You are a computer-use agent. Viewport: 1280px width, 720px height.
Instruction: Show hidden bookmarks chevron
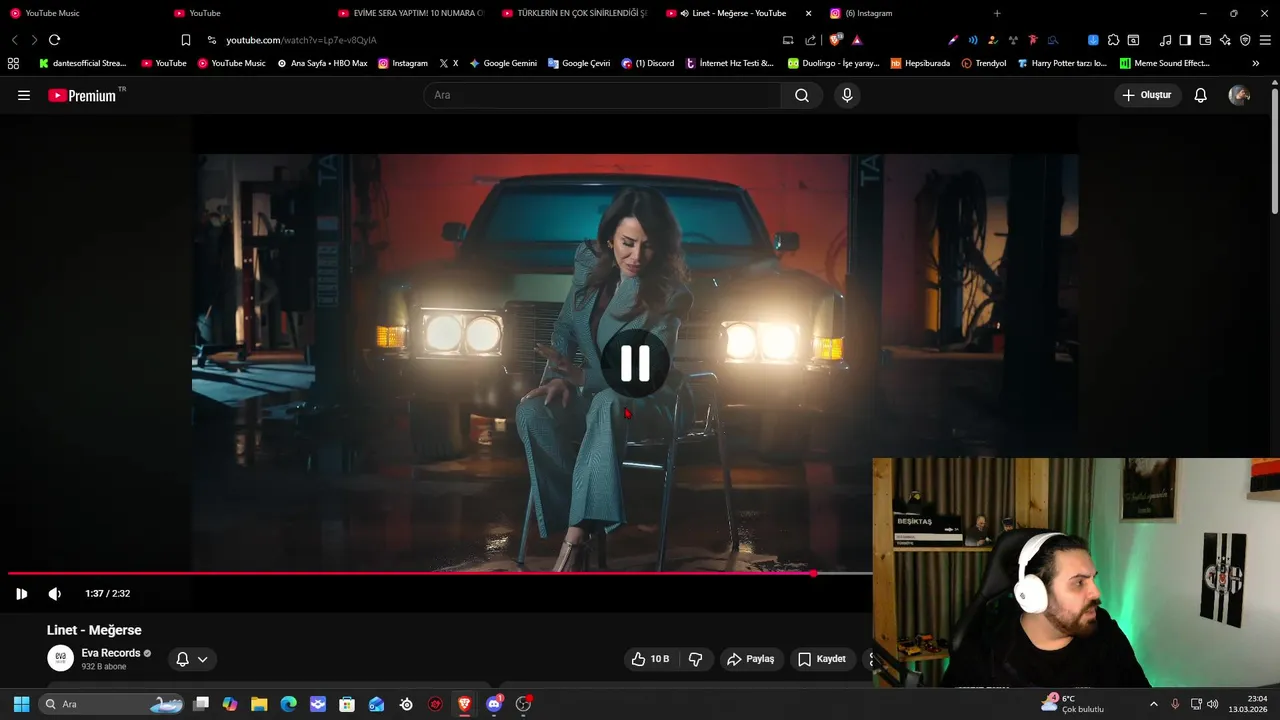(1256, 63)
